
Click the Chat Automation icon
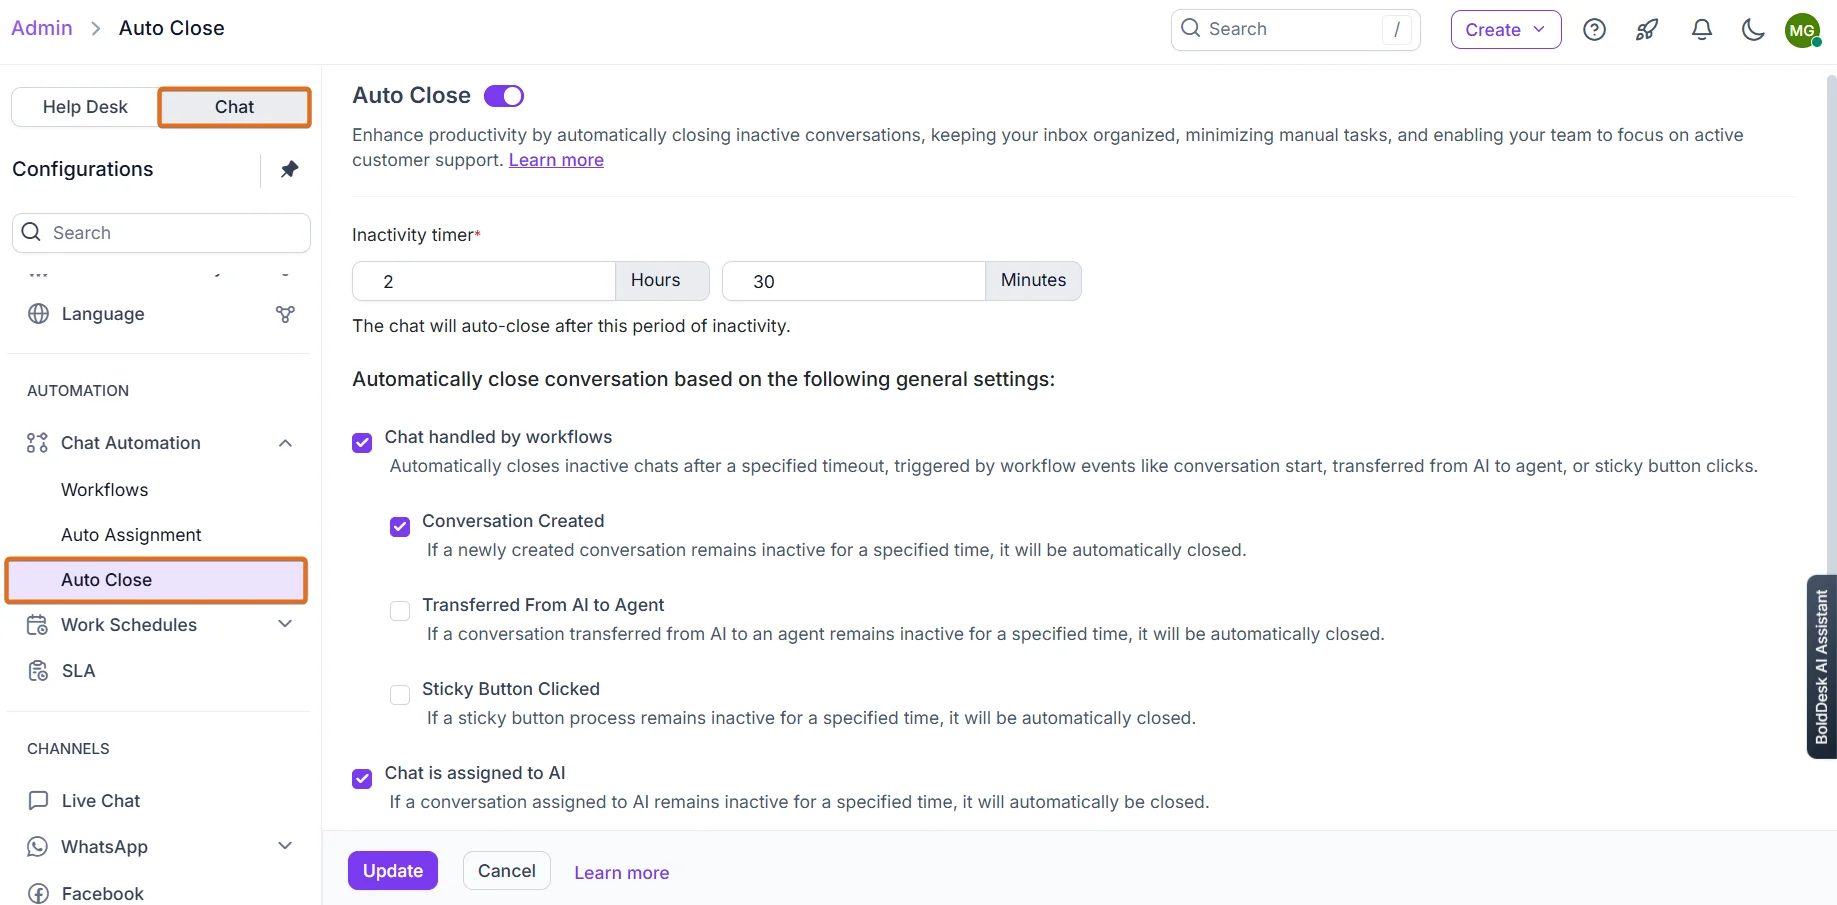pyautogui.click(x=37, y=443)
